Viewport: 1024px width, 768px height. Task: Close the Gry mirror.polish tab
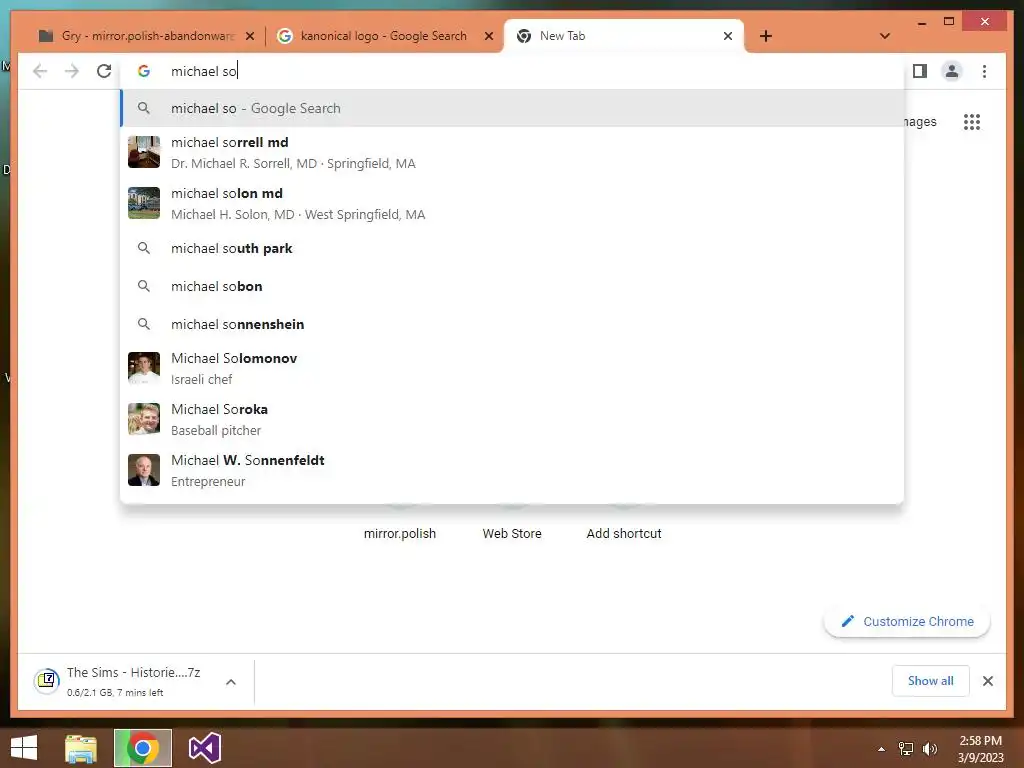249,36
